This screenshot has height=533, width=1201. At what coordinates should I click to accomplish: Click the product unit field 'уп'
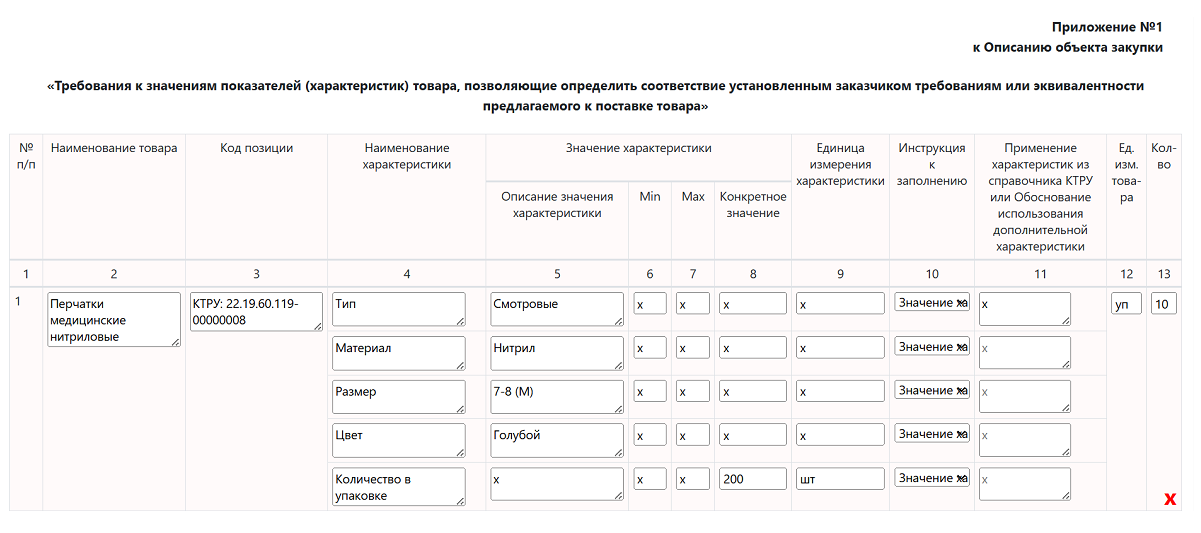[1126, 303]
